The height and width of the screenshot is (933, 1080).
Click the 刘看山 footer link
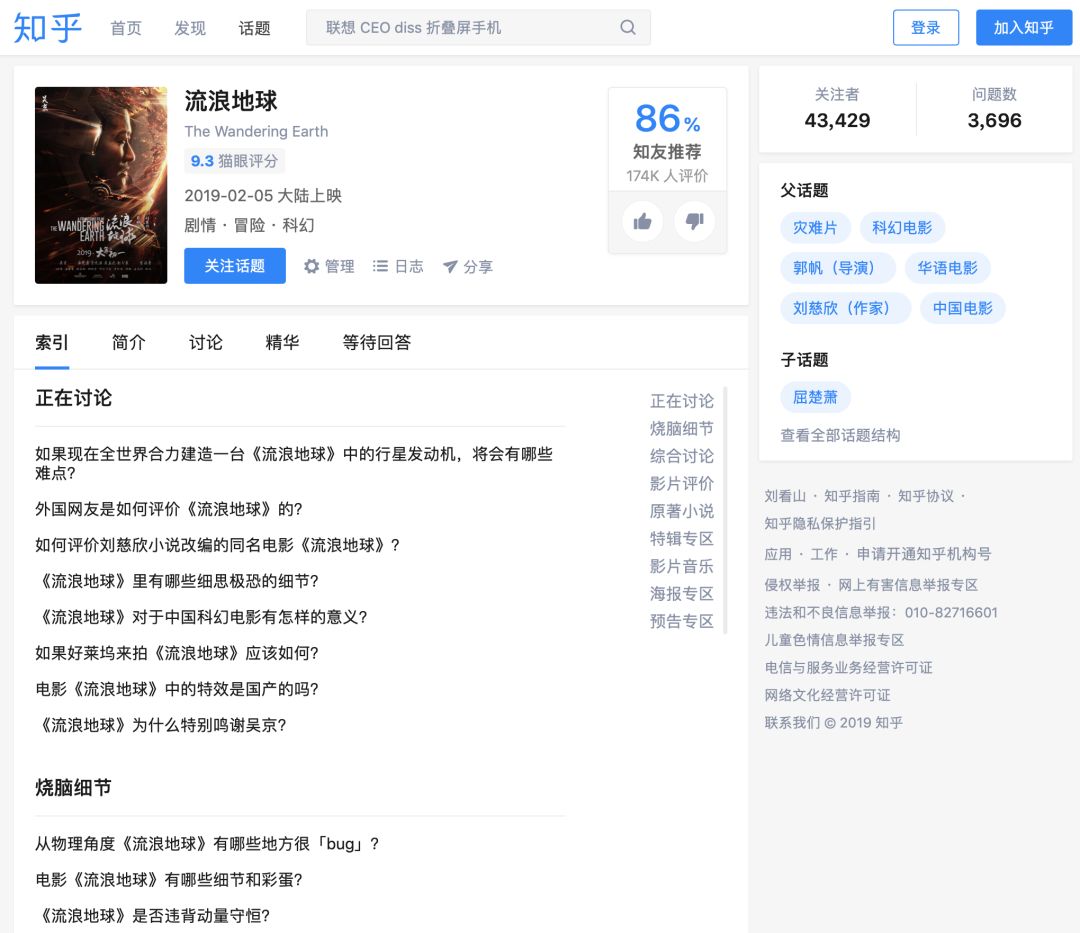[x=785, y=496]
